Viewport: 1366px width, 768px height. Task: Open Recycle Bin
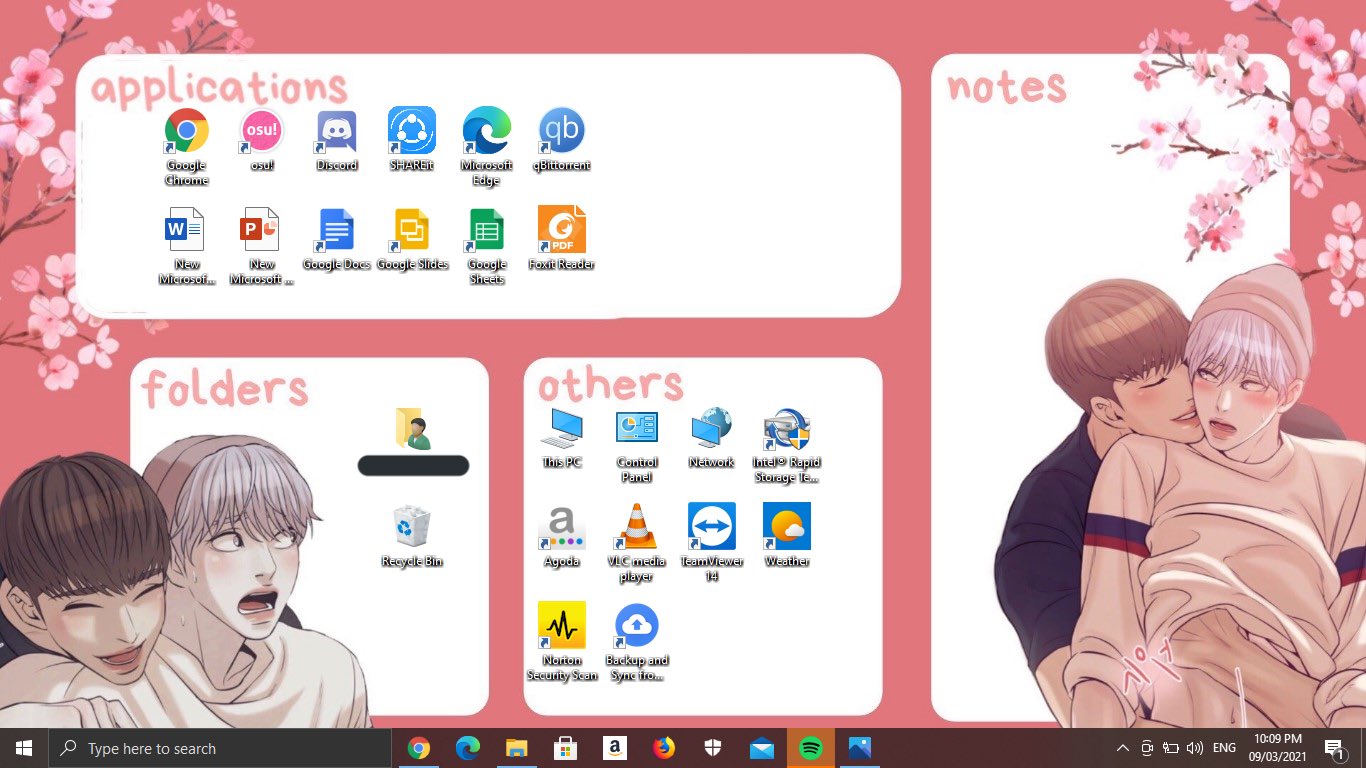tap(411, 523)
